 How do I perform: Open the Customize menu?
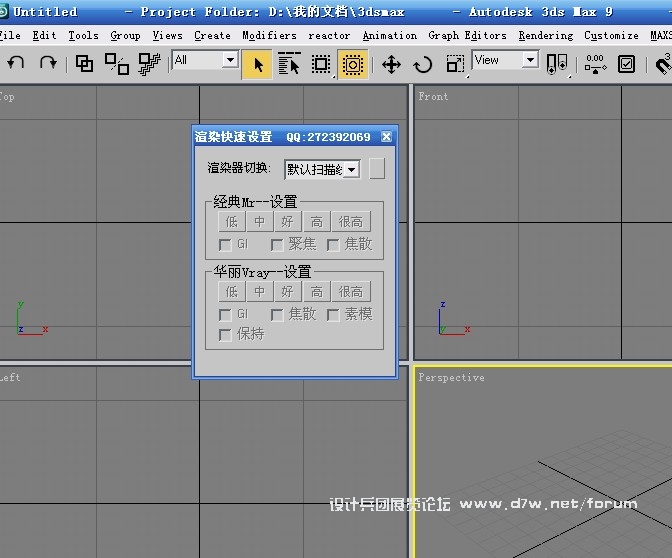[x=612, y=36]
